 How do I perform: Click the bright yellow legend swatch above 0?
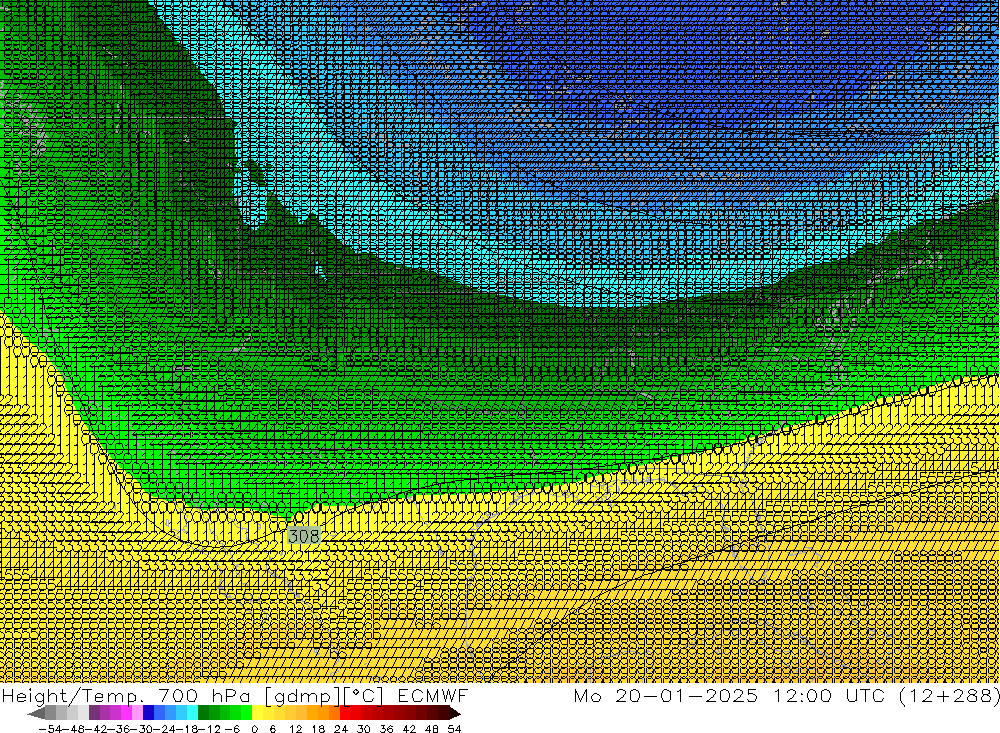pyautogui.click(x=258, y=713)
